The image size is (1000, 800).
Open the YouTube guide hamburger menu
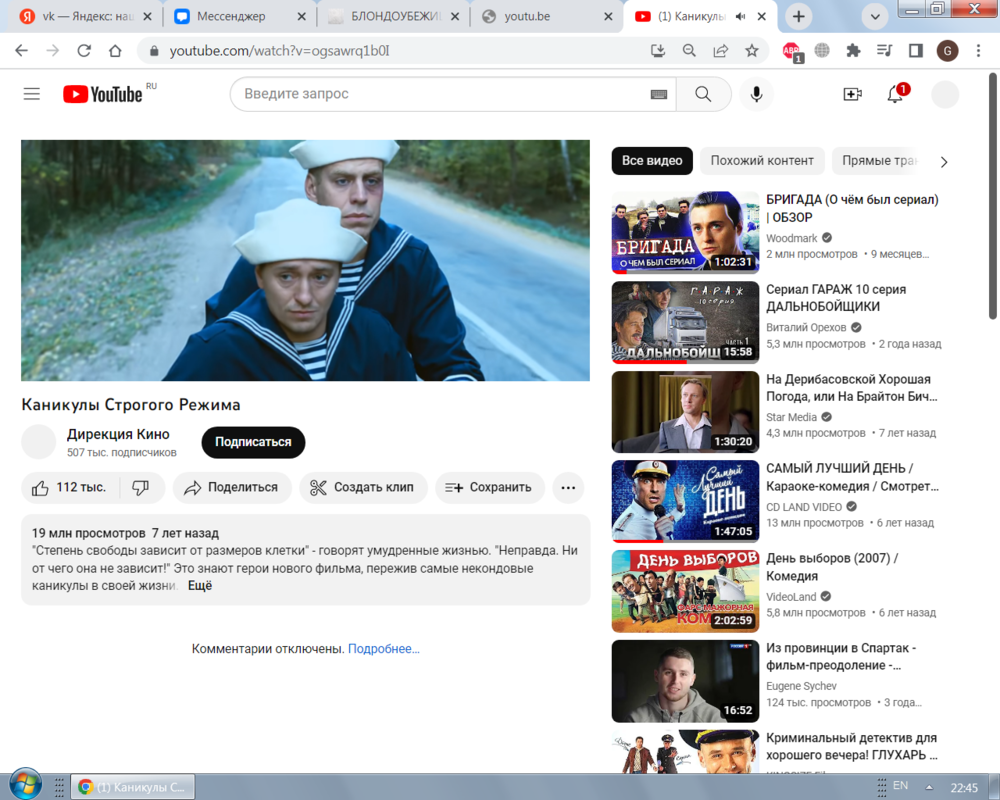(31, 94)
